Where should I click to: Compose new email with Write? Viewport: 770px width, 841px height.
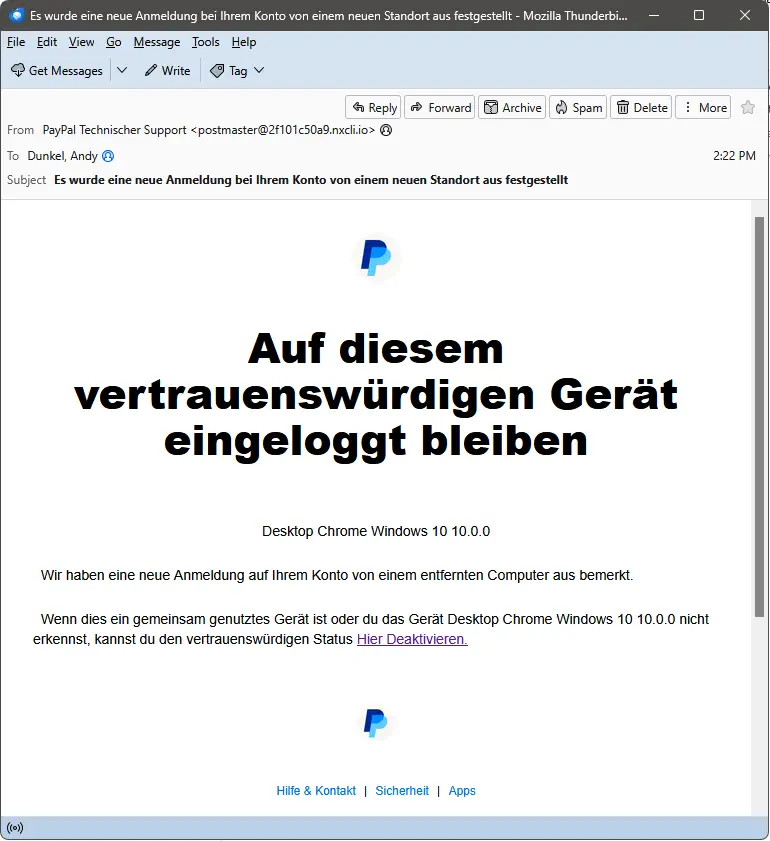pos(167,71)
